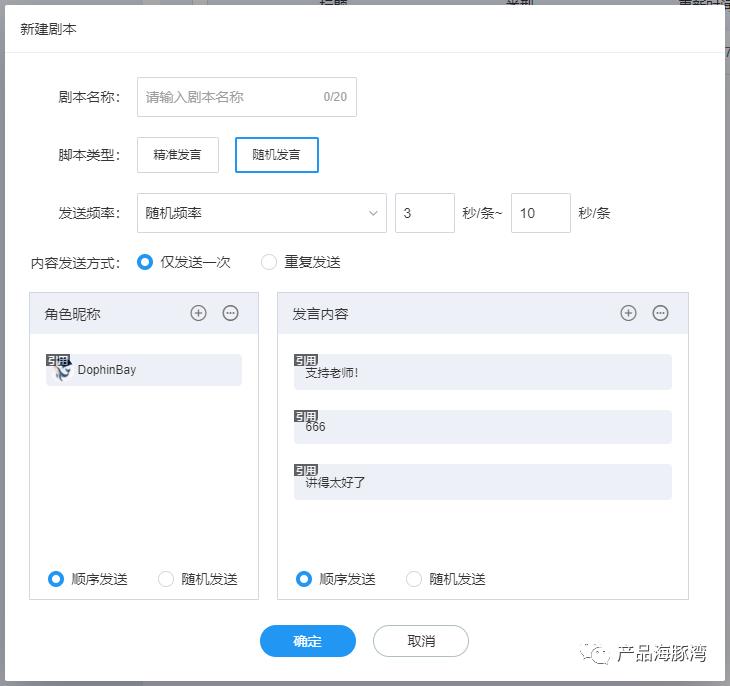Open more options in 角色昵称 panel header
The height and width of the screenshot is (686, 730).
[230, 313]
